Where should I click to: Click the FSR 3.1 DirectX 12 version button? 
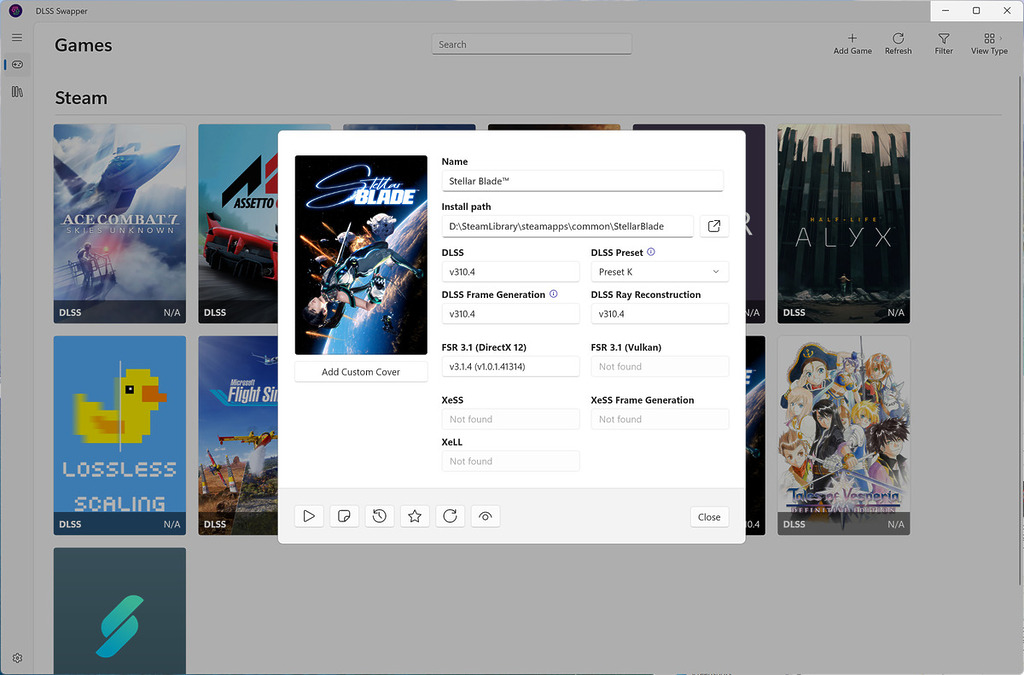(511, 366)
